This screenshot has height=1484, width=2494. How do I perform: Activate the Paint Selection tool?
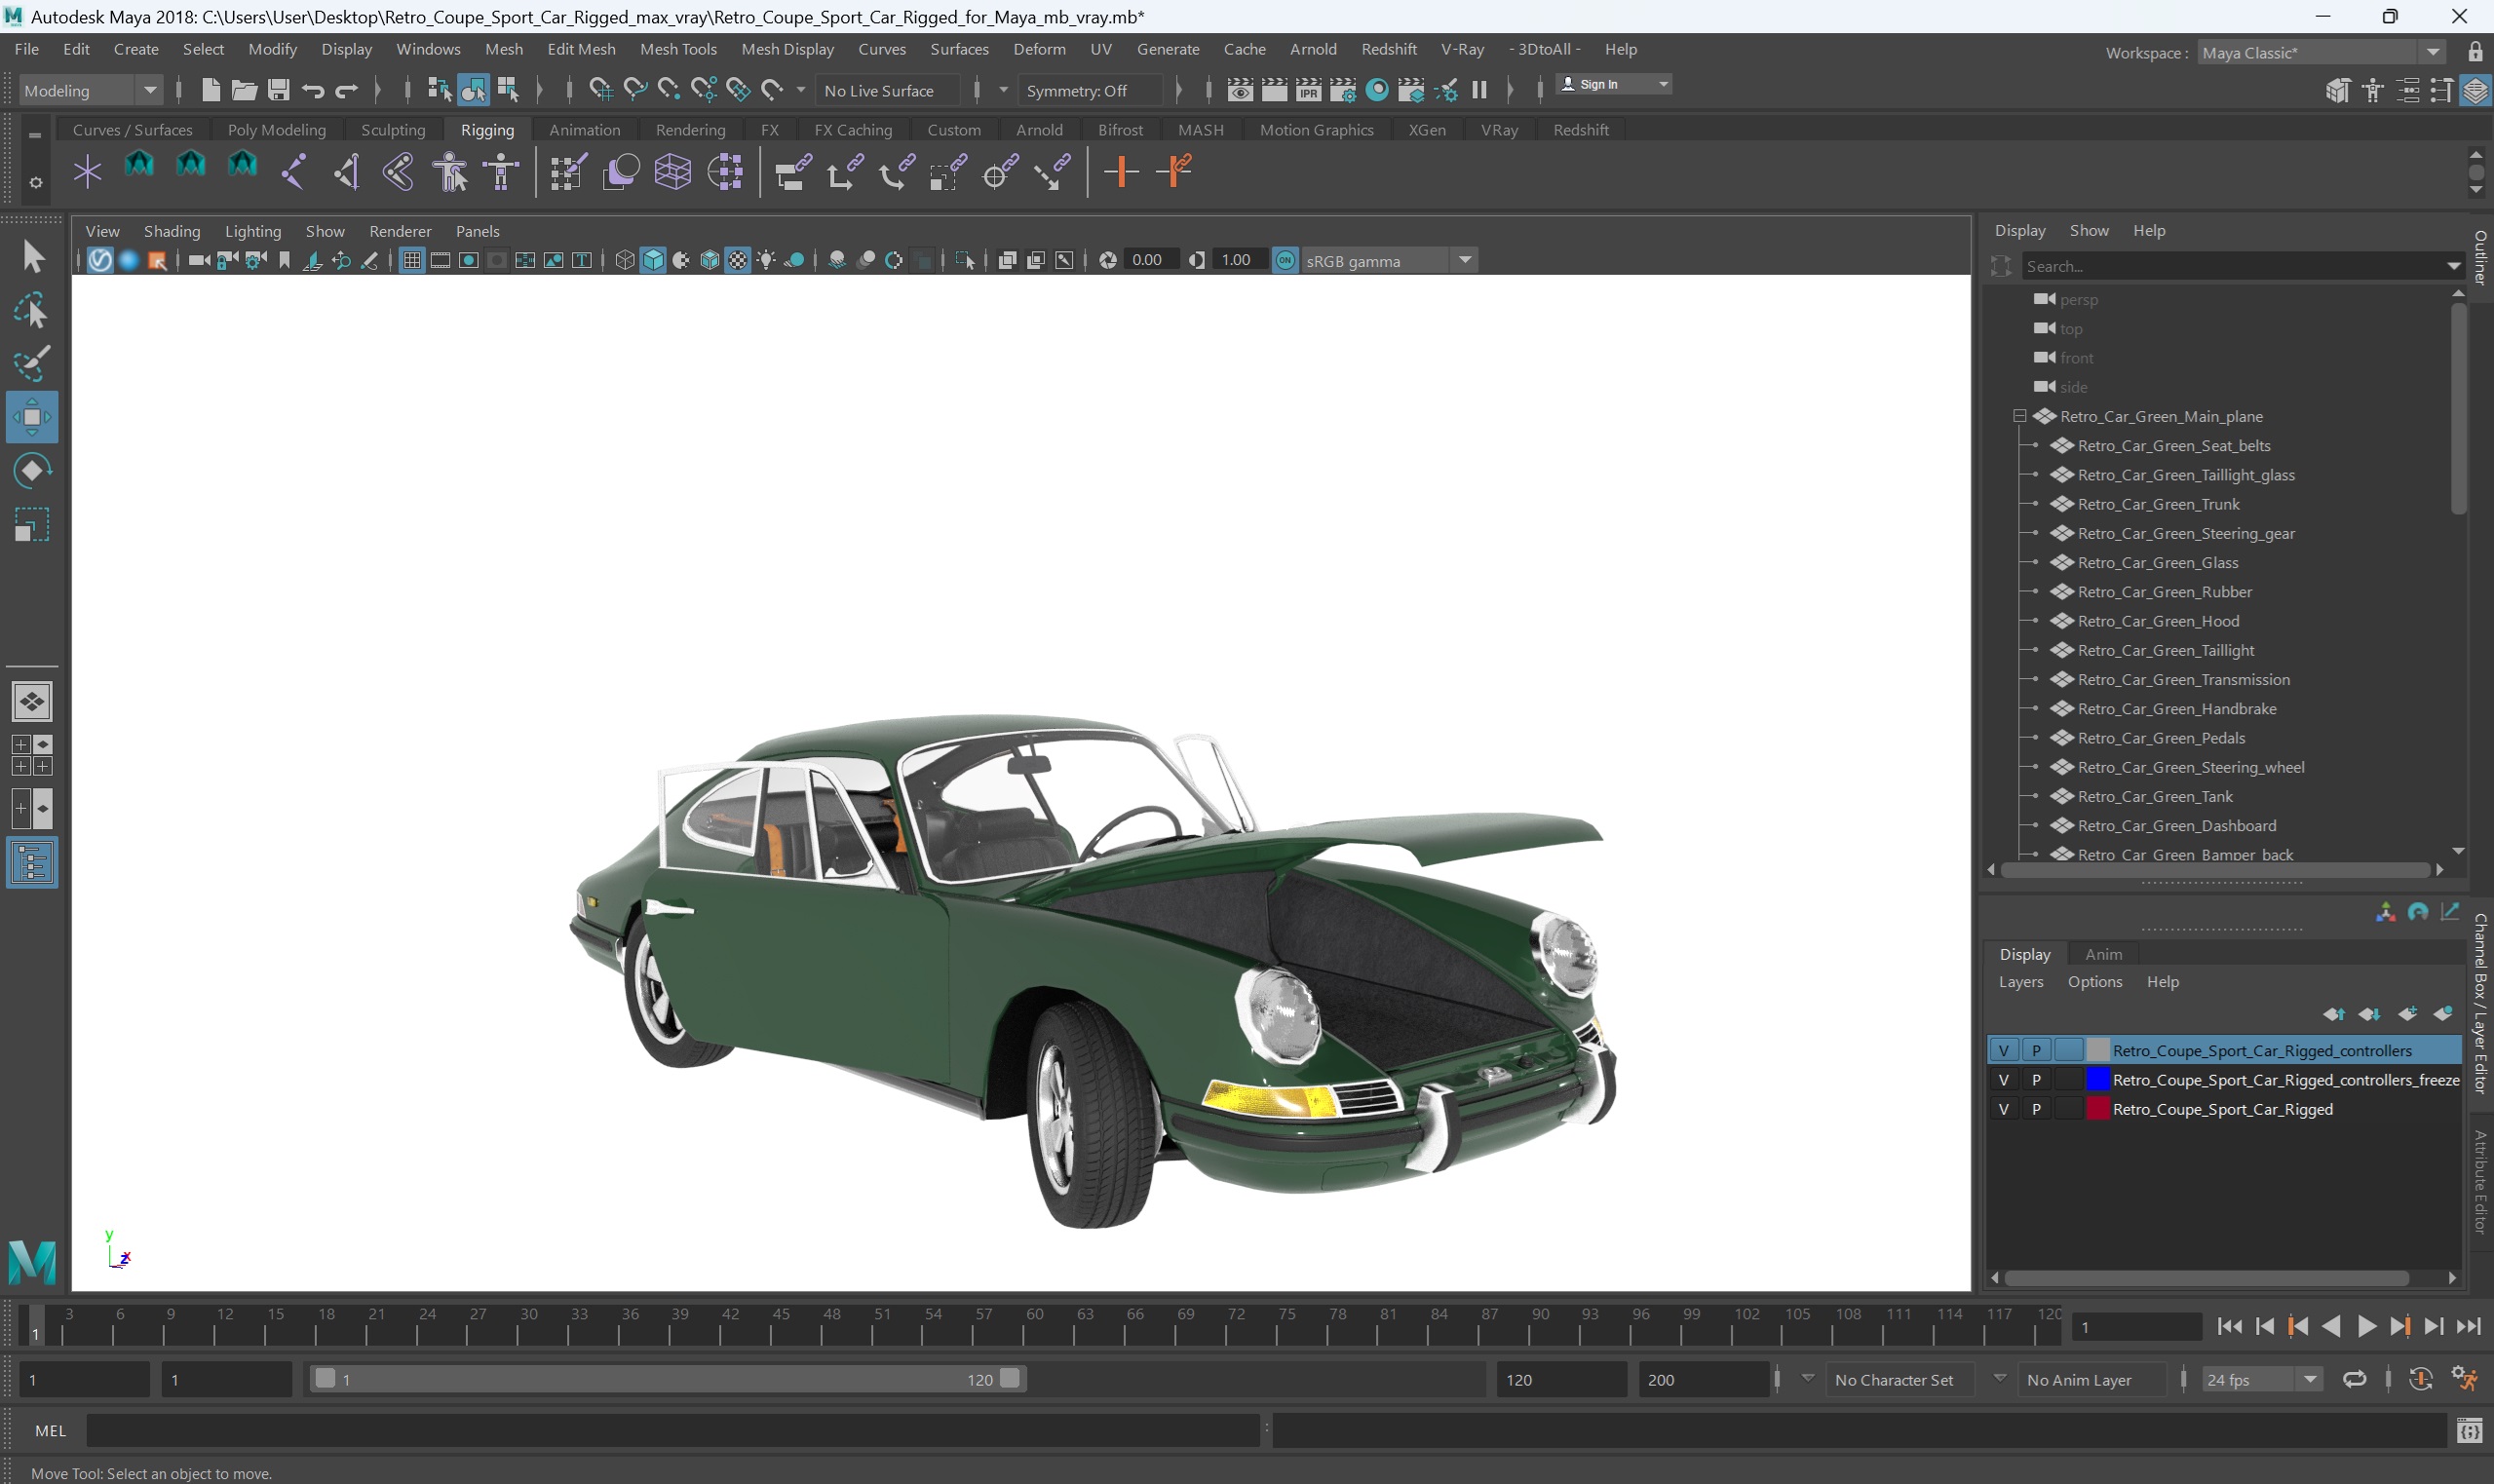32,363
